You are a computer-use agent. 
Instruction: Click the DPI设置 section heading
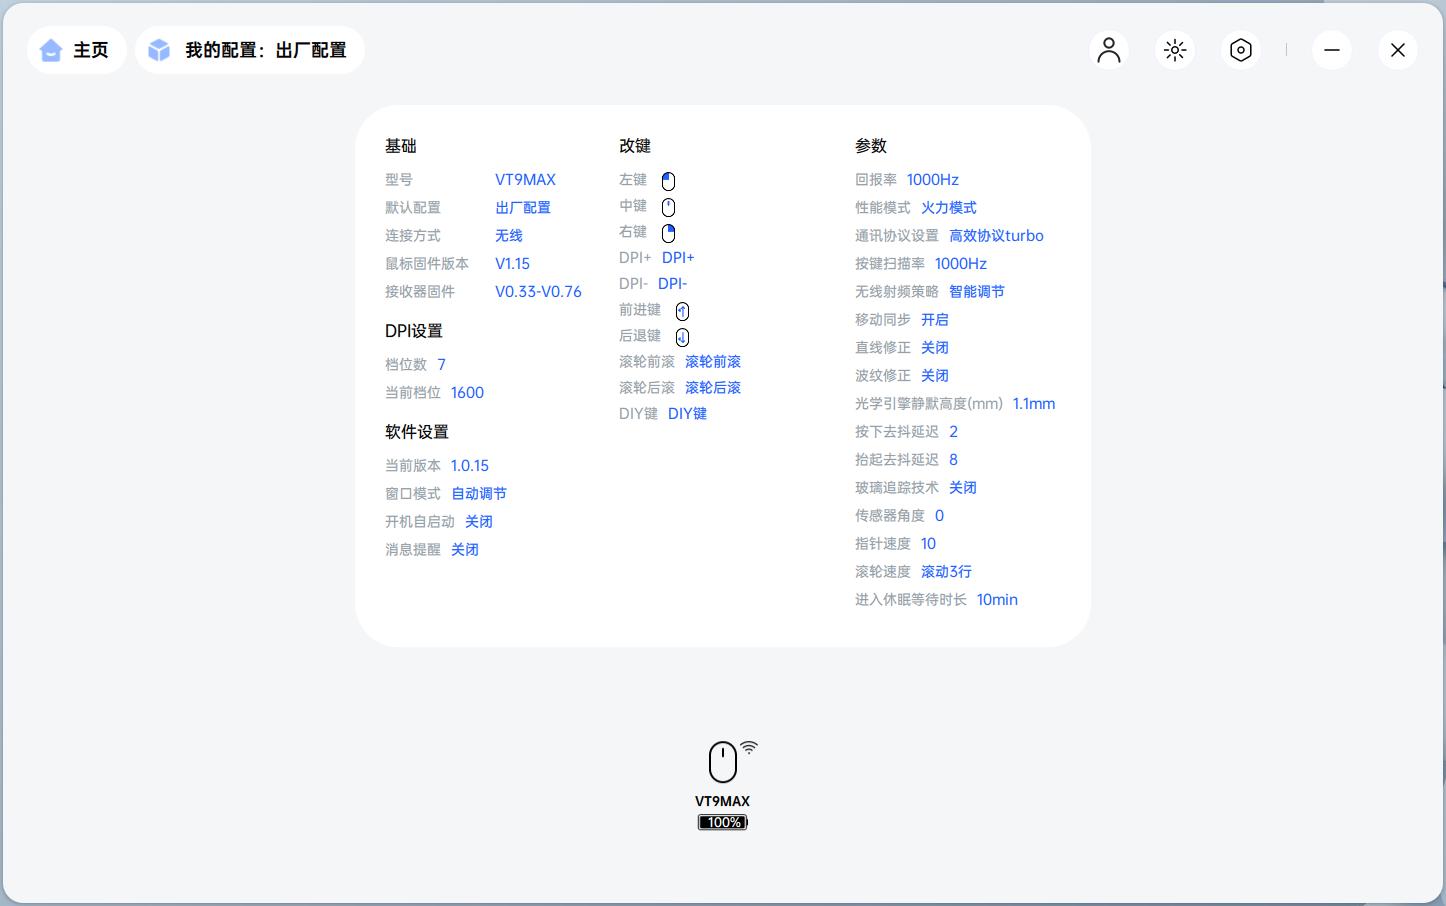[414, 331]
